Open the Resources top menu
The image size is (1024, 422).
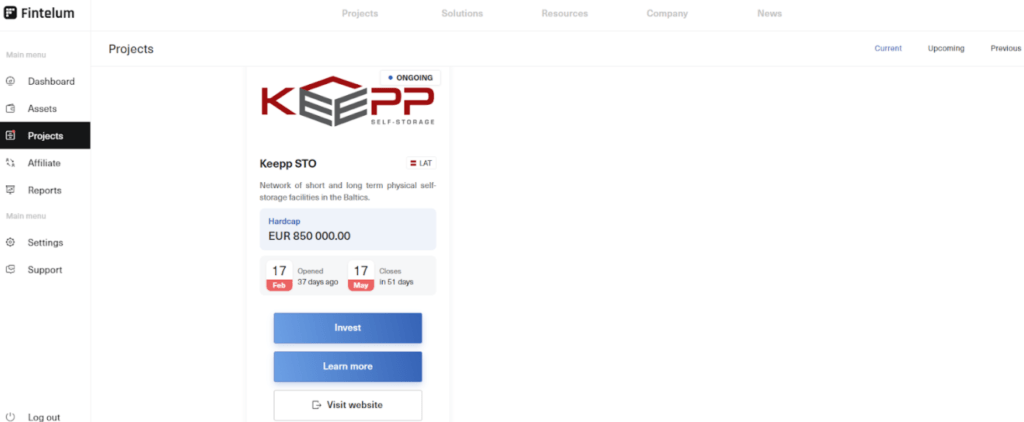[564, 14]
